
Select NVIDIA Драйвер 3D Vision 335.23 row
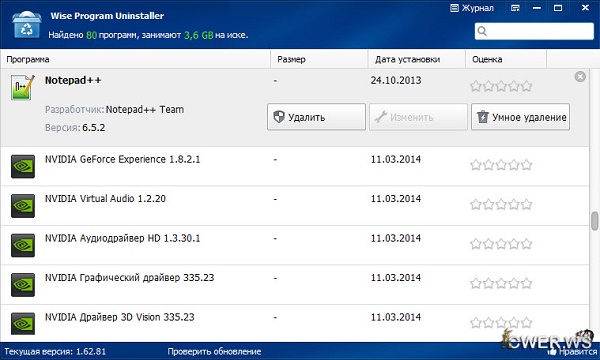pyautogui.click(x=295, y=323)
